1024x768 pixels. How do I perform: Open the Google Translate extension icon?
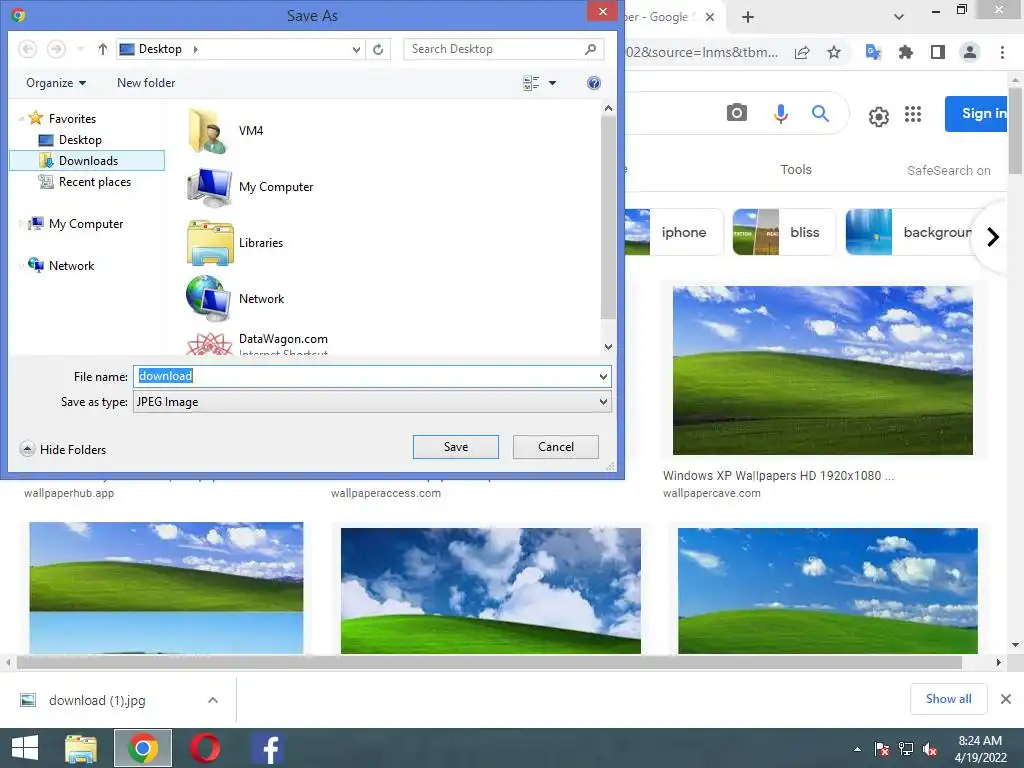coord(873,52)
